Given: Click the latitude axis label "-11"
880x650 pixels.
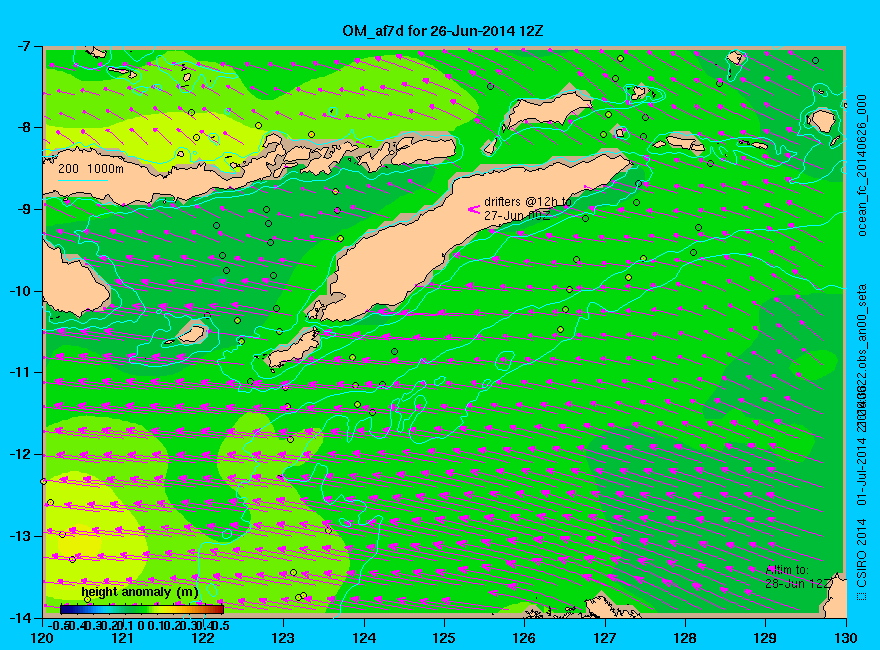Looking at the screenshot, I should click(x=19, y=373).
